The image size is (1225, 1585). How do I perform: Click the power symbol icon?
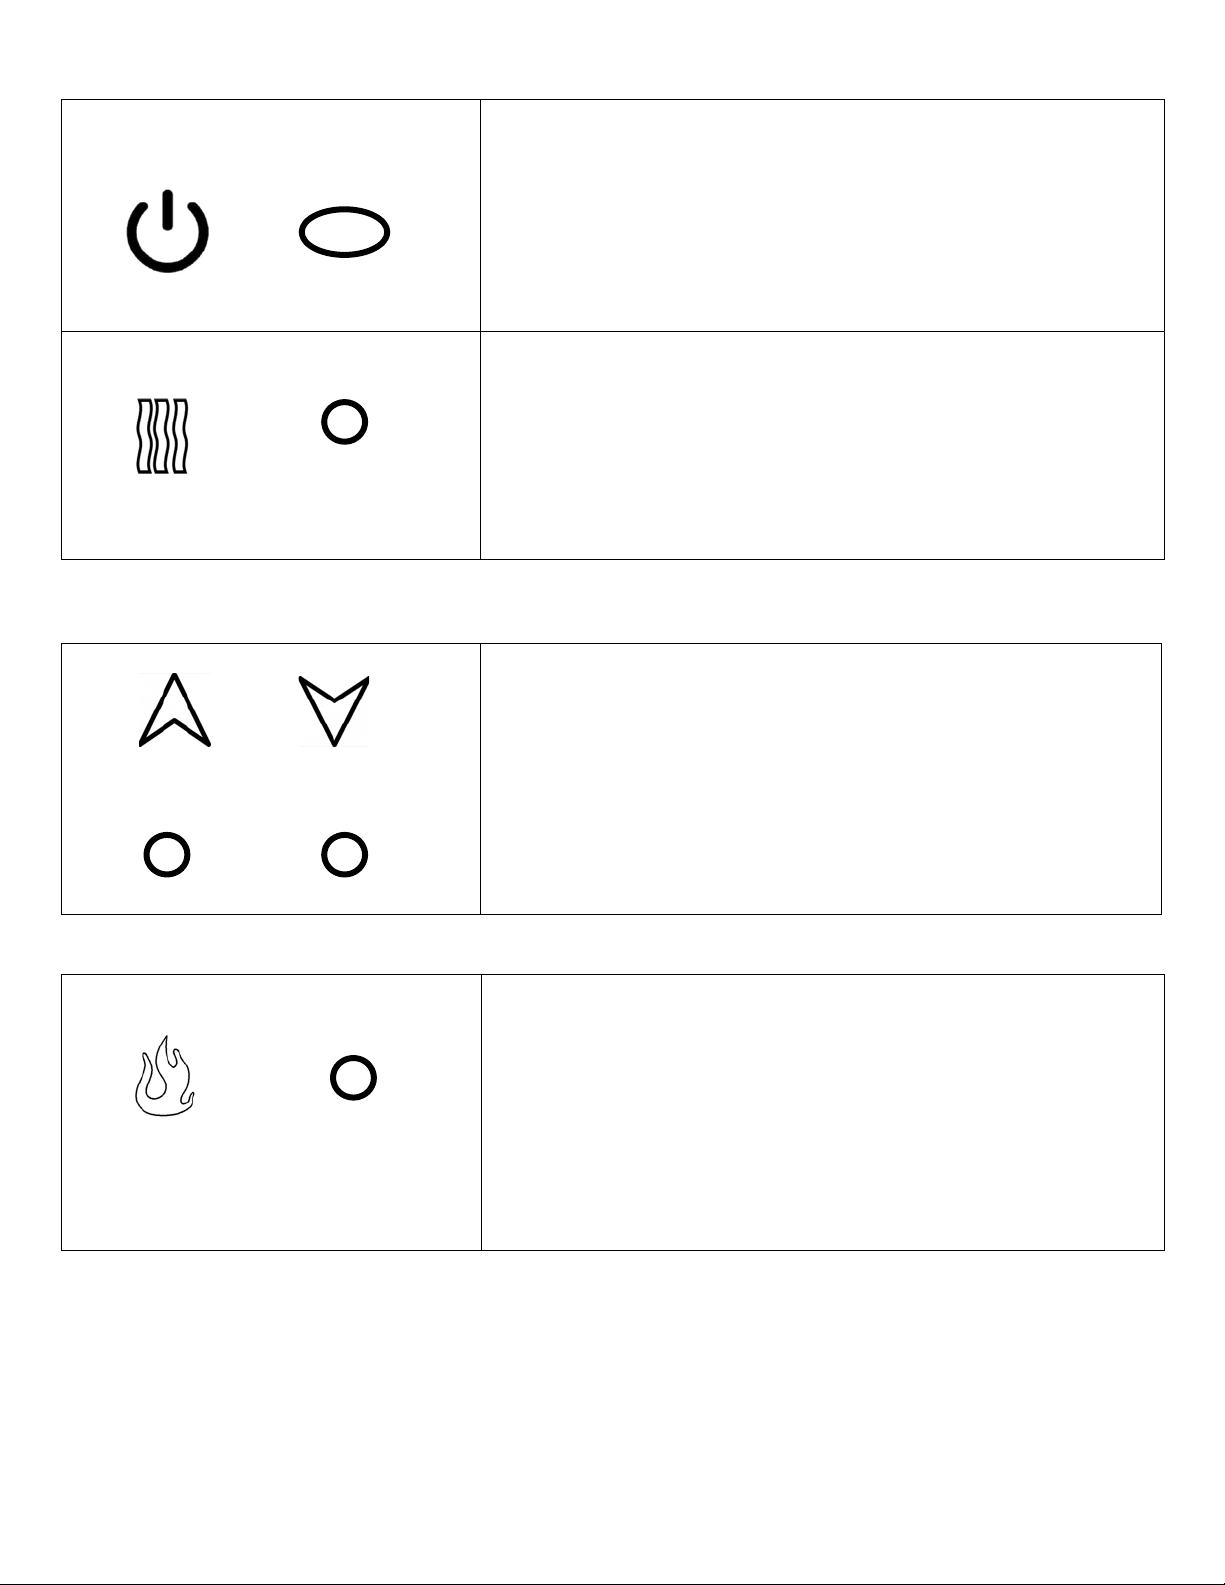point(167,230)
